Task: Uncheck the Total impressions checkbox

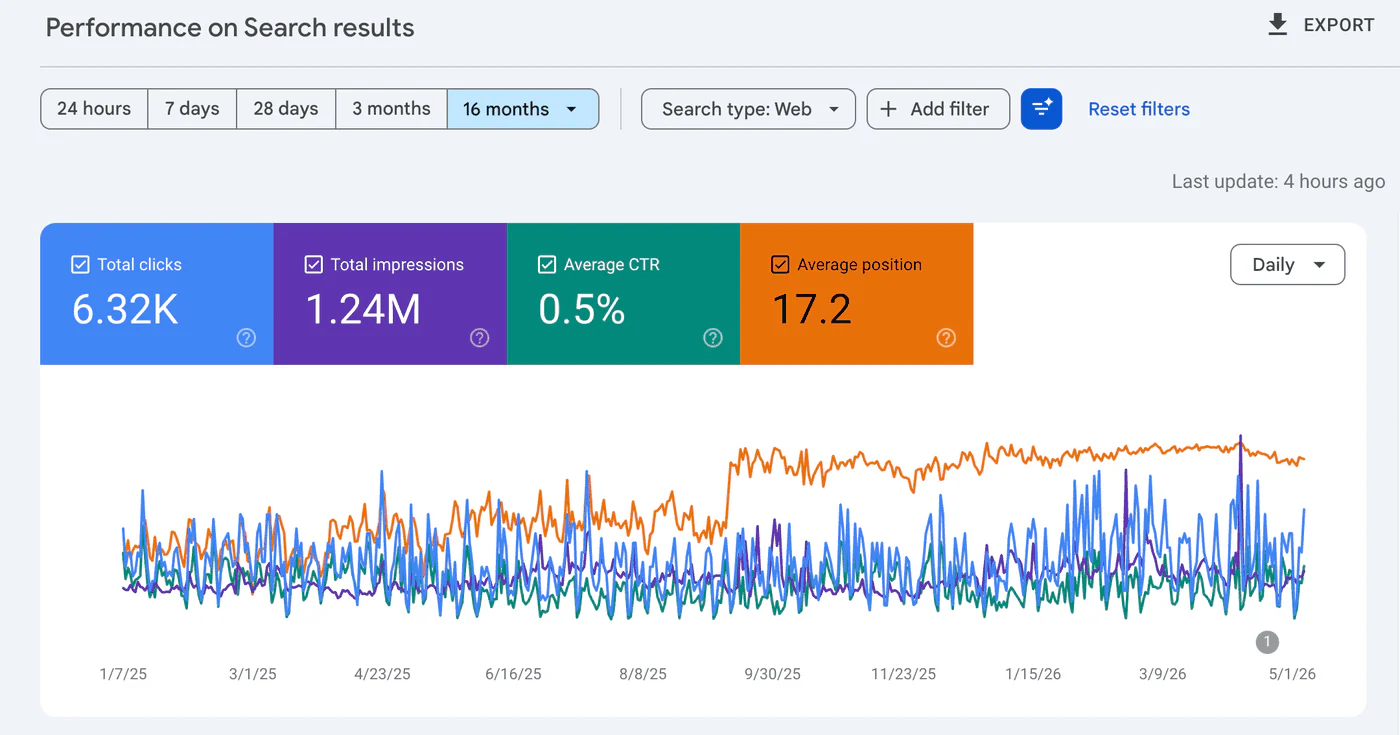Action: click(313, 264)
